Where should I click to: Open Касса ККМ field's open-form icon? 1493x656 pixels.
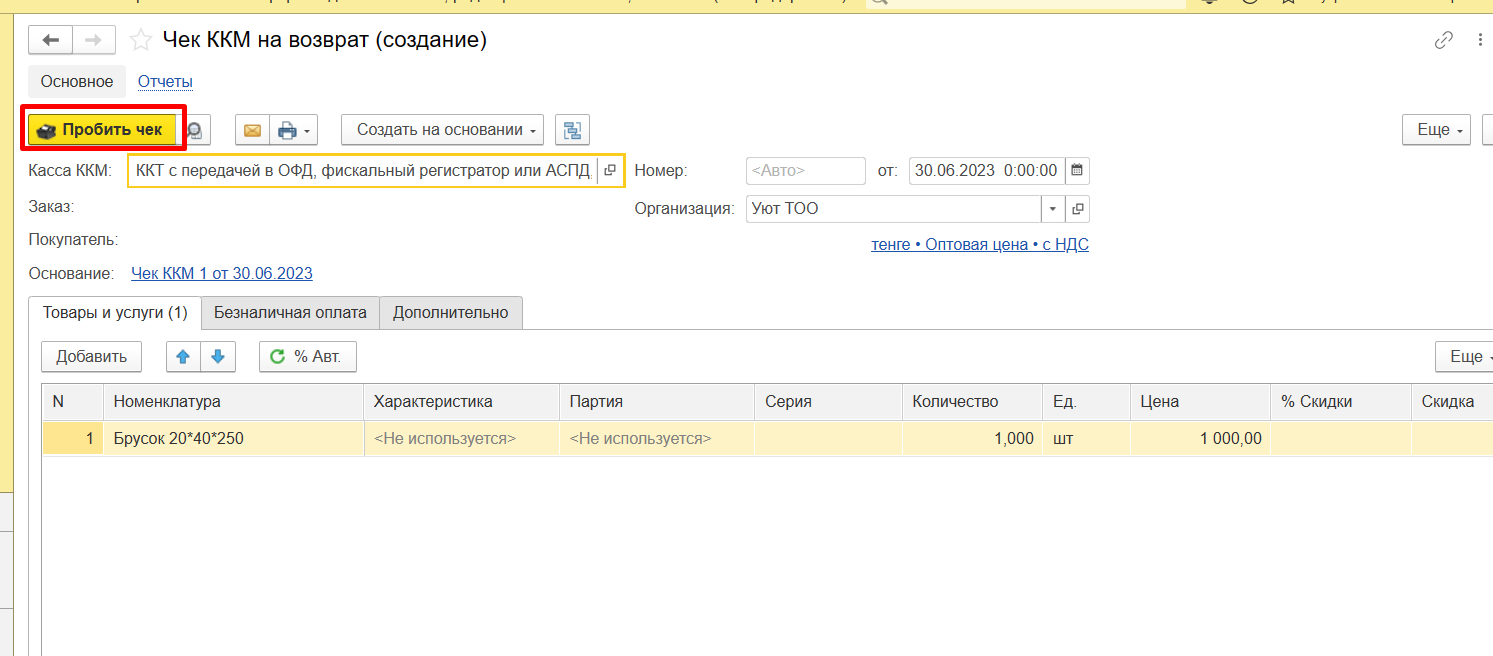610,171
